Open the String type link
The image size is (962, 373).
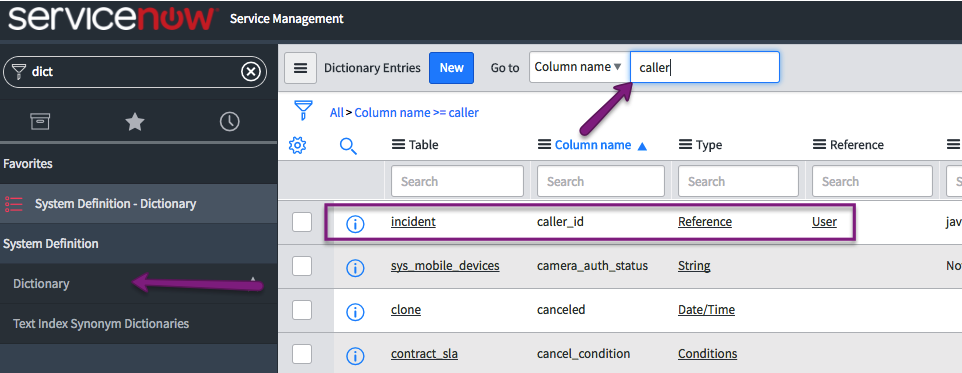coord(694,266)
